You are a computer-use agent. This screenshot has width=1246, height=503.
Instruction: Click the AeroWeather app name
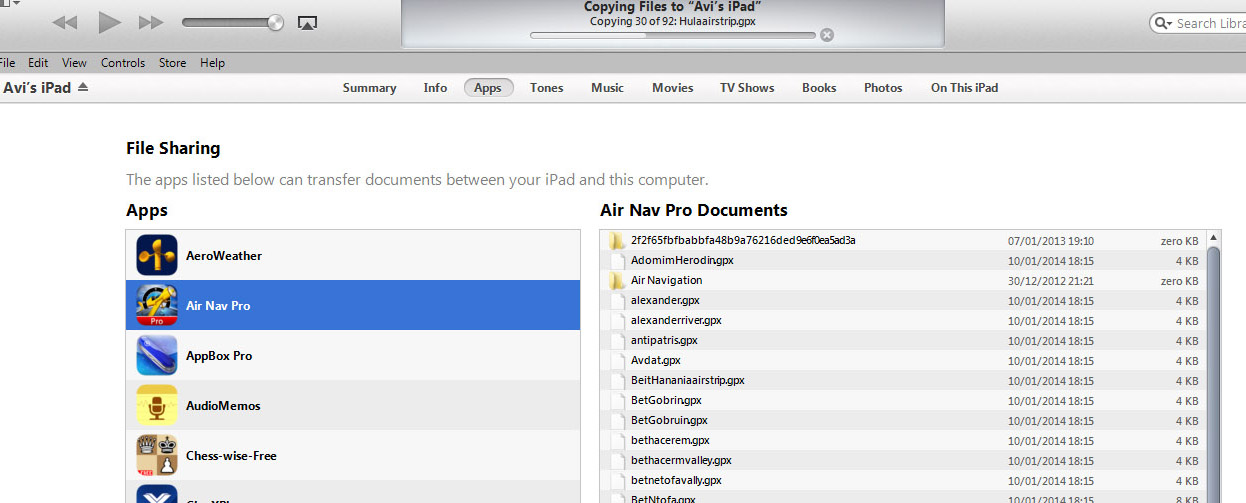224,255
